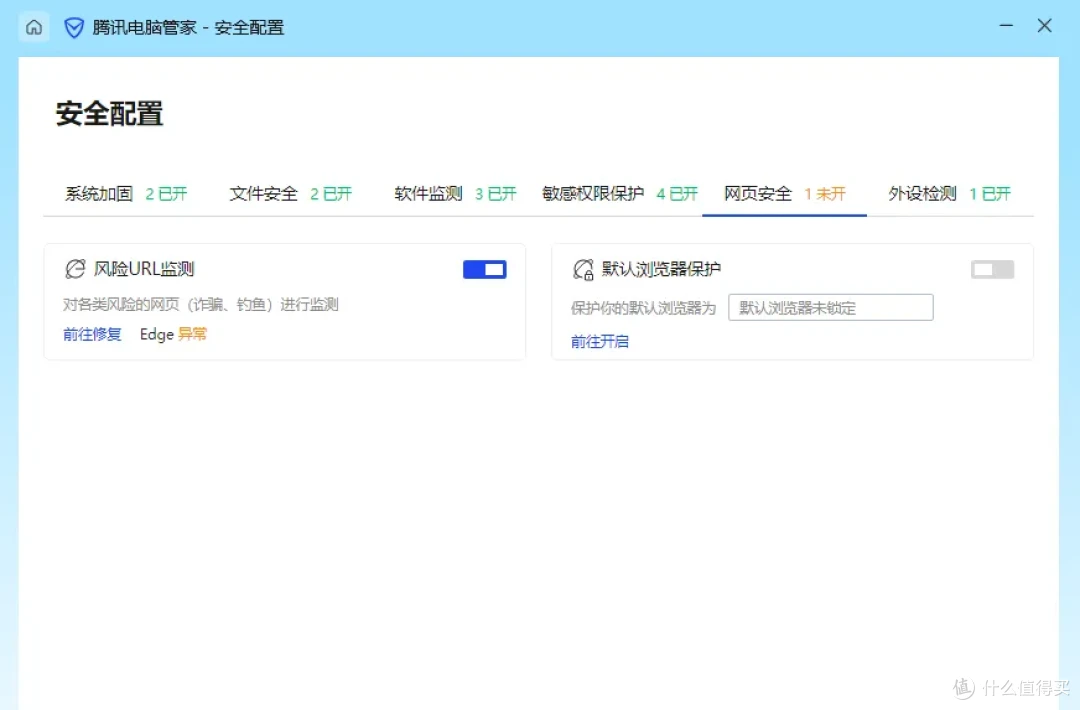Click the 前往修复 link
The height and width of the screenshot is (710, 1080).
coord(92,335)
